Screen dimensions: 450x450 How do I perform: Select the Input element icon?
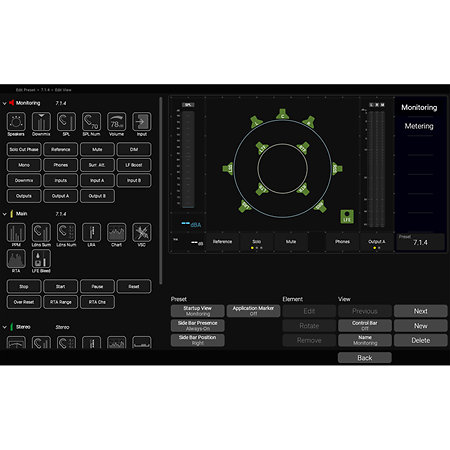tap(142, 122)
